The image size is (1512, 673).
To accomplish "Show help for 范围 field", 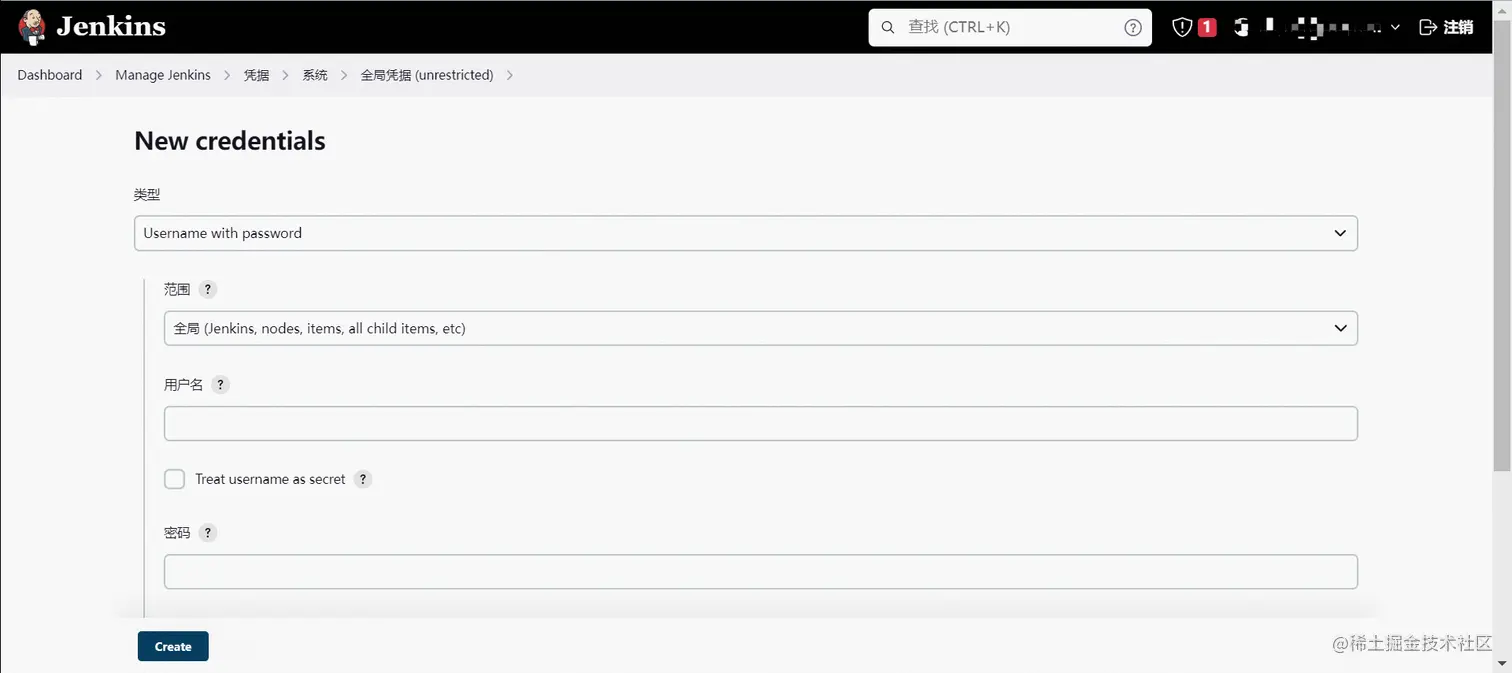I will point(207,289).
